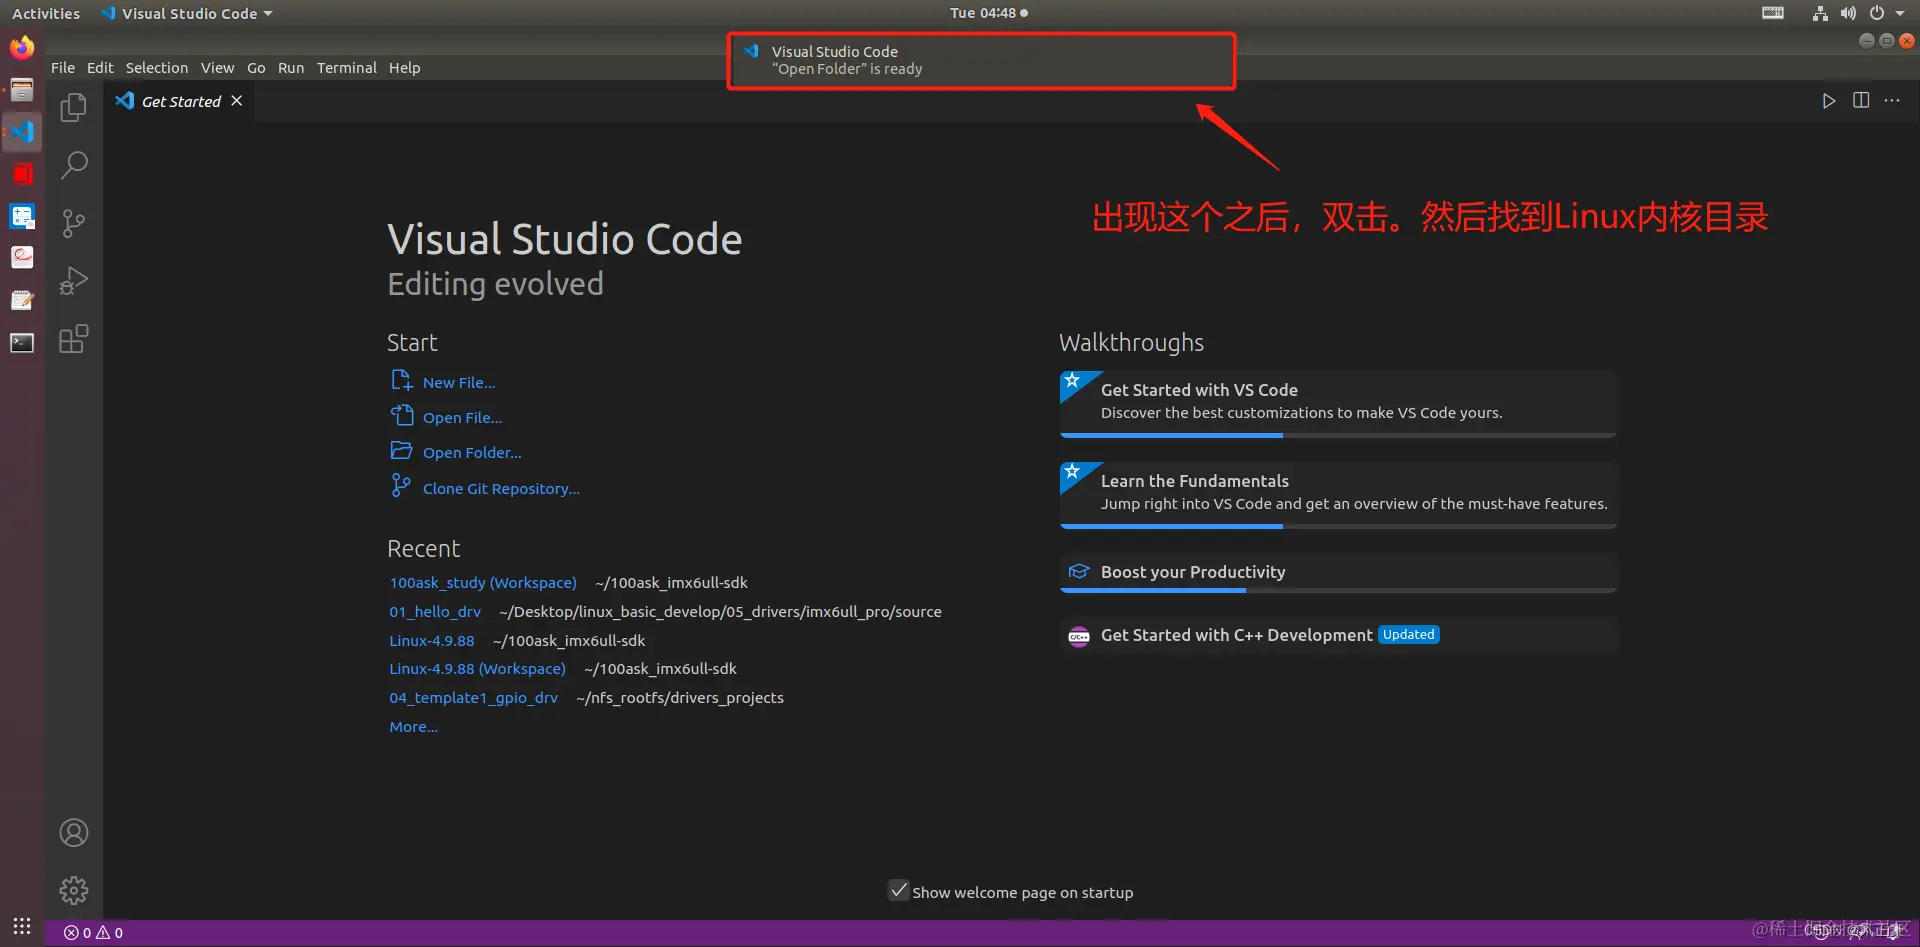Image resolution: width=1920 pixels, height=947 pixels.
Task: Open the Help menu
Action: (x=405, y=68)
